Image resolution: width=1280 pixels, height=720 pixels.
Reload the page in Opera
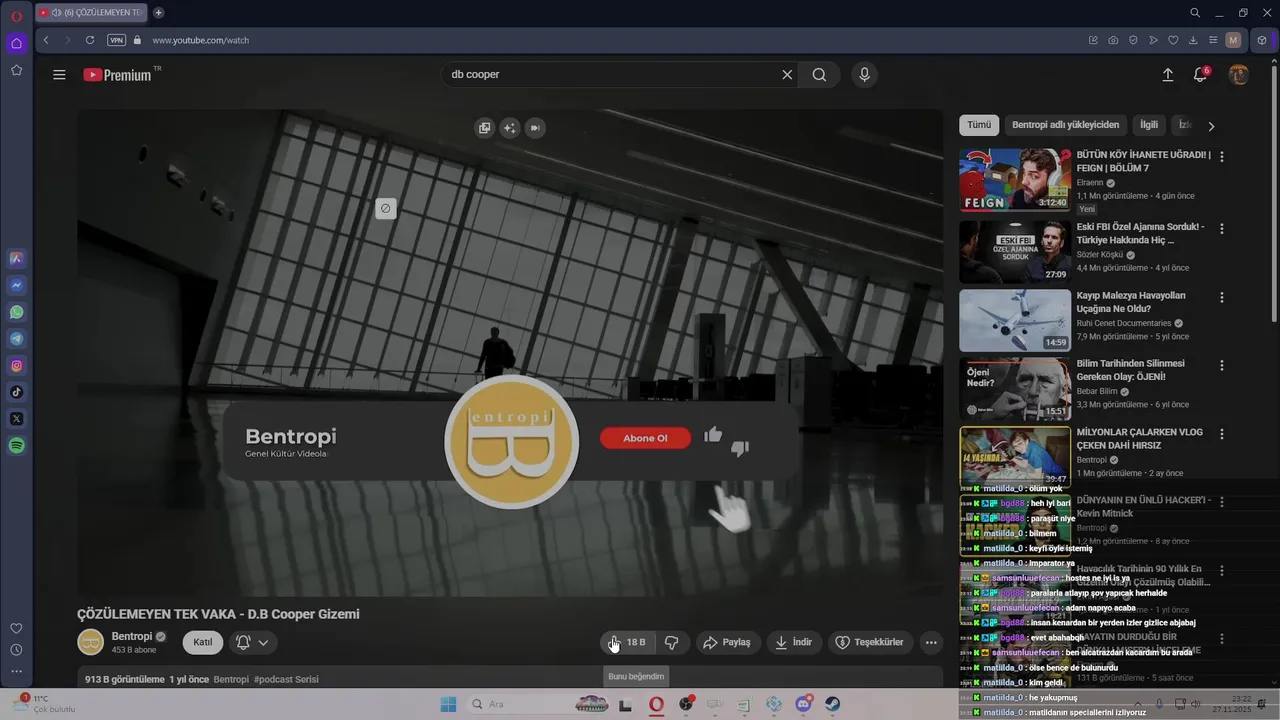pyautogui.click(x=89, y=40)
